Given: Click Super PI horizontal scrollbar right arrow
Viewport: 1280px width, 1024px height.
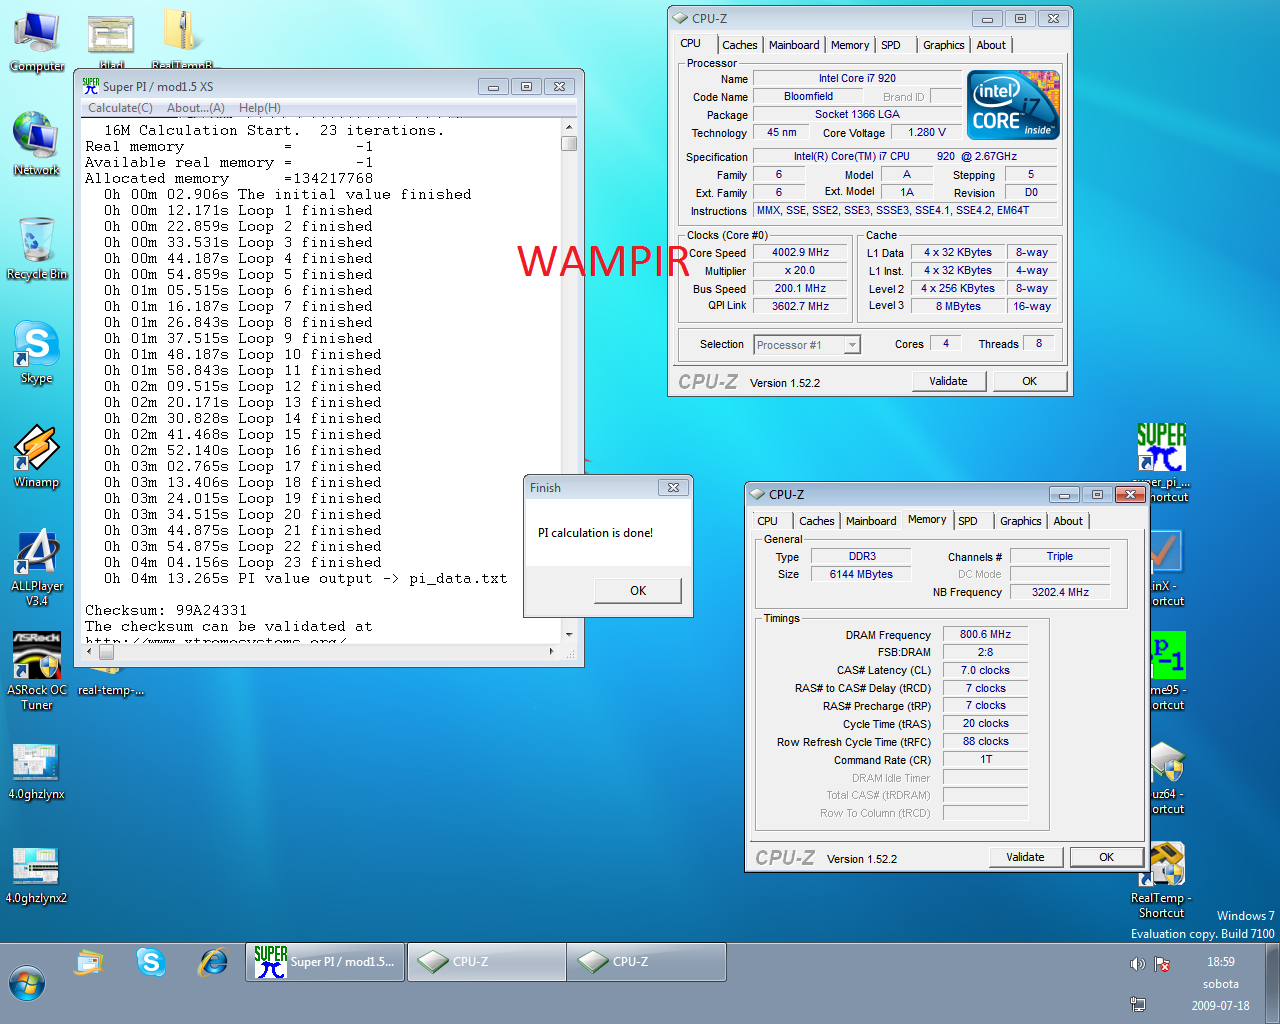Looking at the screenshot, I should pos(552,652).
